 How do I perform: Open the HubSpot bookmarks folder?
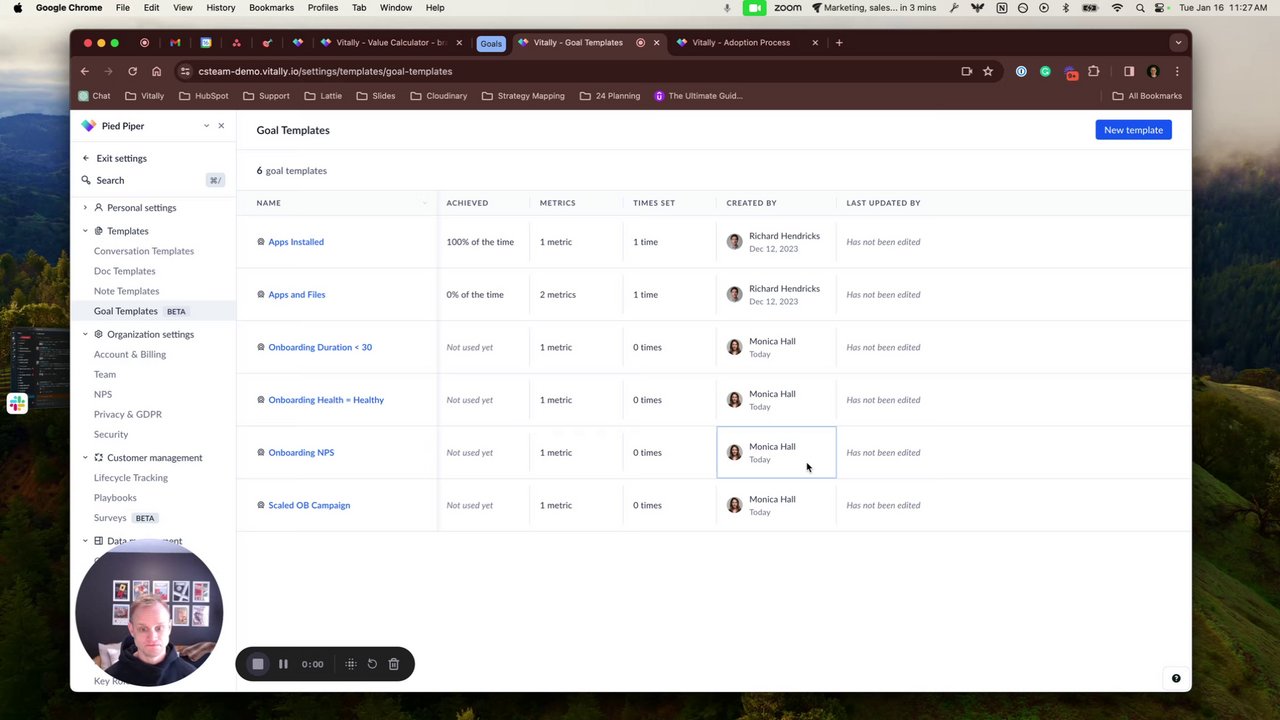pyautogui.click(x=203, y=96)
